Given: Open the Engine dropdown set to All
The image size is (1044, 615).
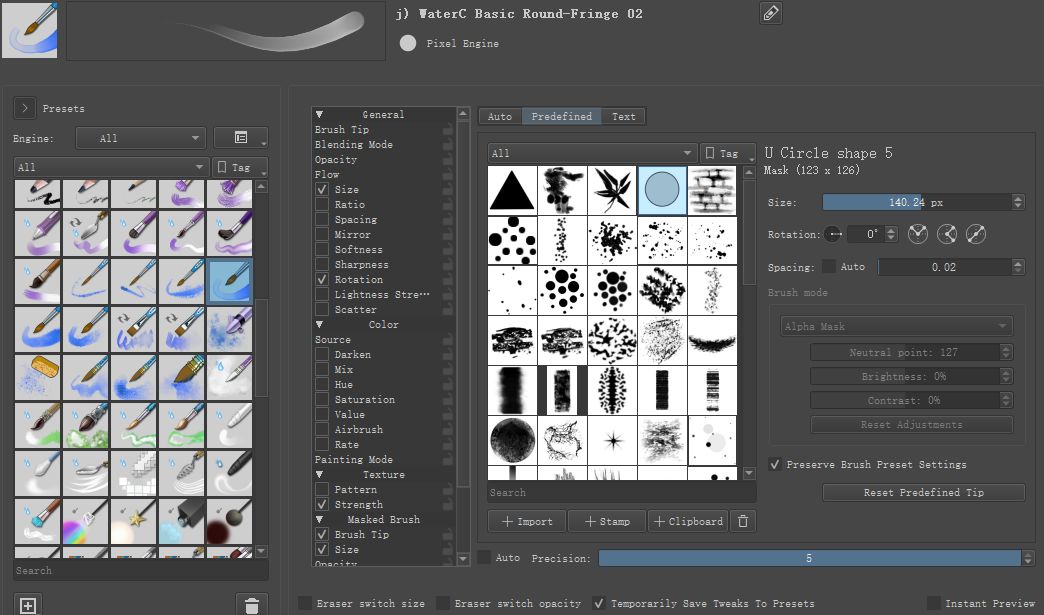Looking at the screenshot, I should pos(140,138).
